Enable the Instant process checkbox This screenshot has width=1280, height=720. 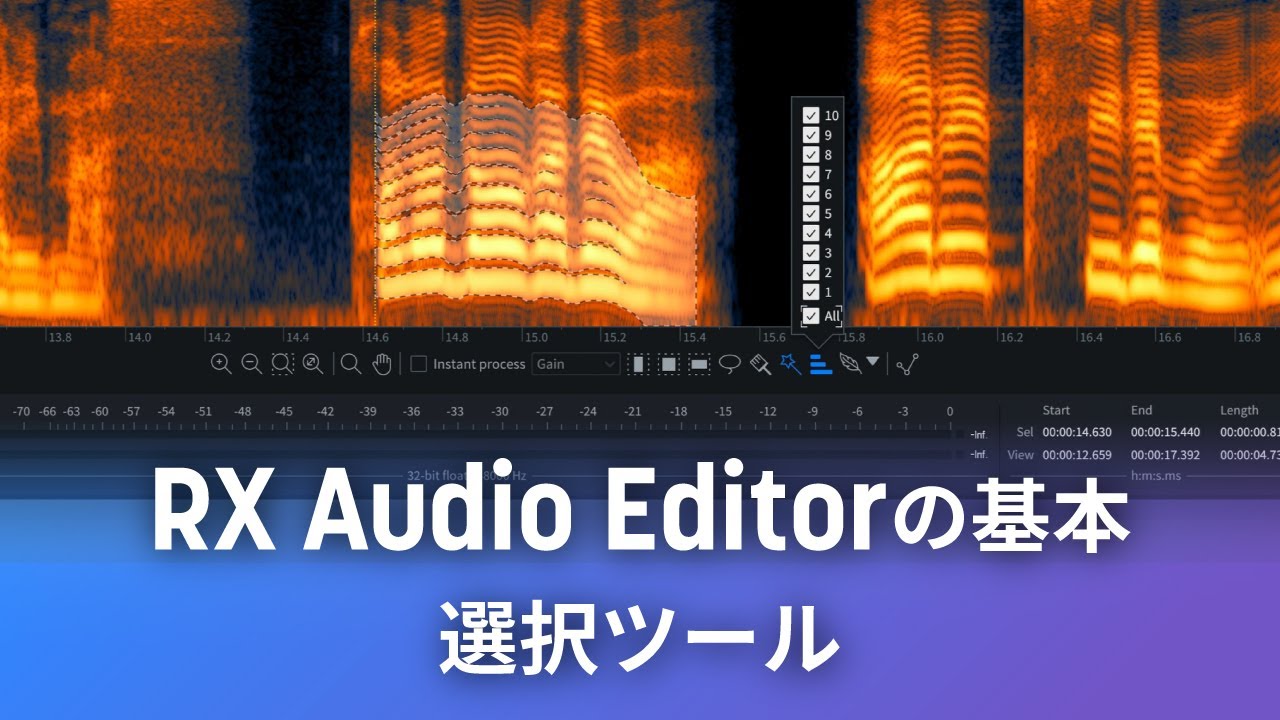pyautogui.click(x=419, y=364)
